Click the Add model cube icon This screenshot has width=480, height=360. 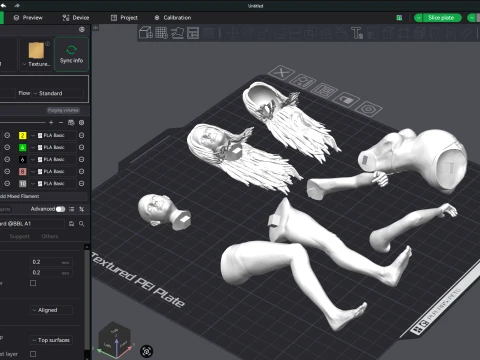tap(145, 33)
